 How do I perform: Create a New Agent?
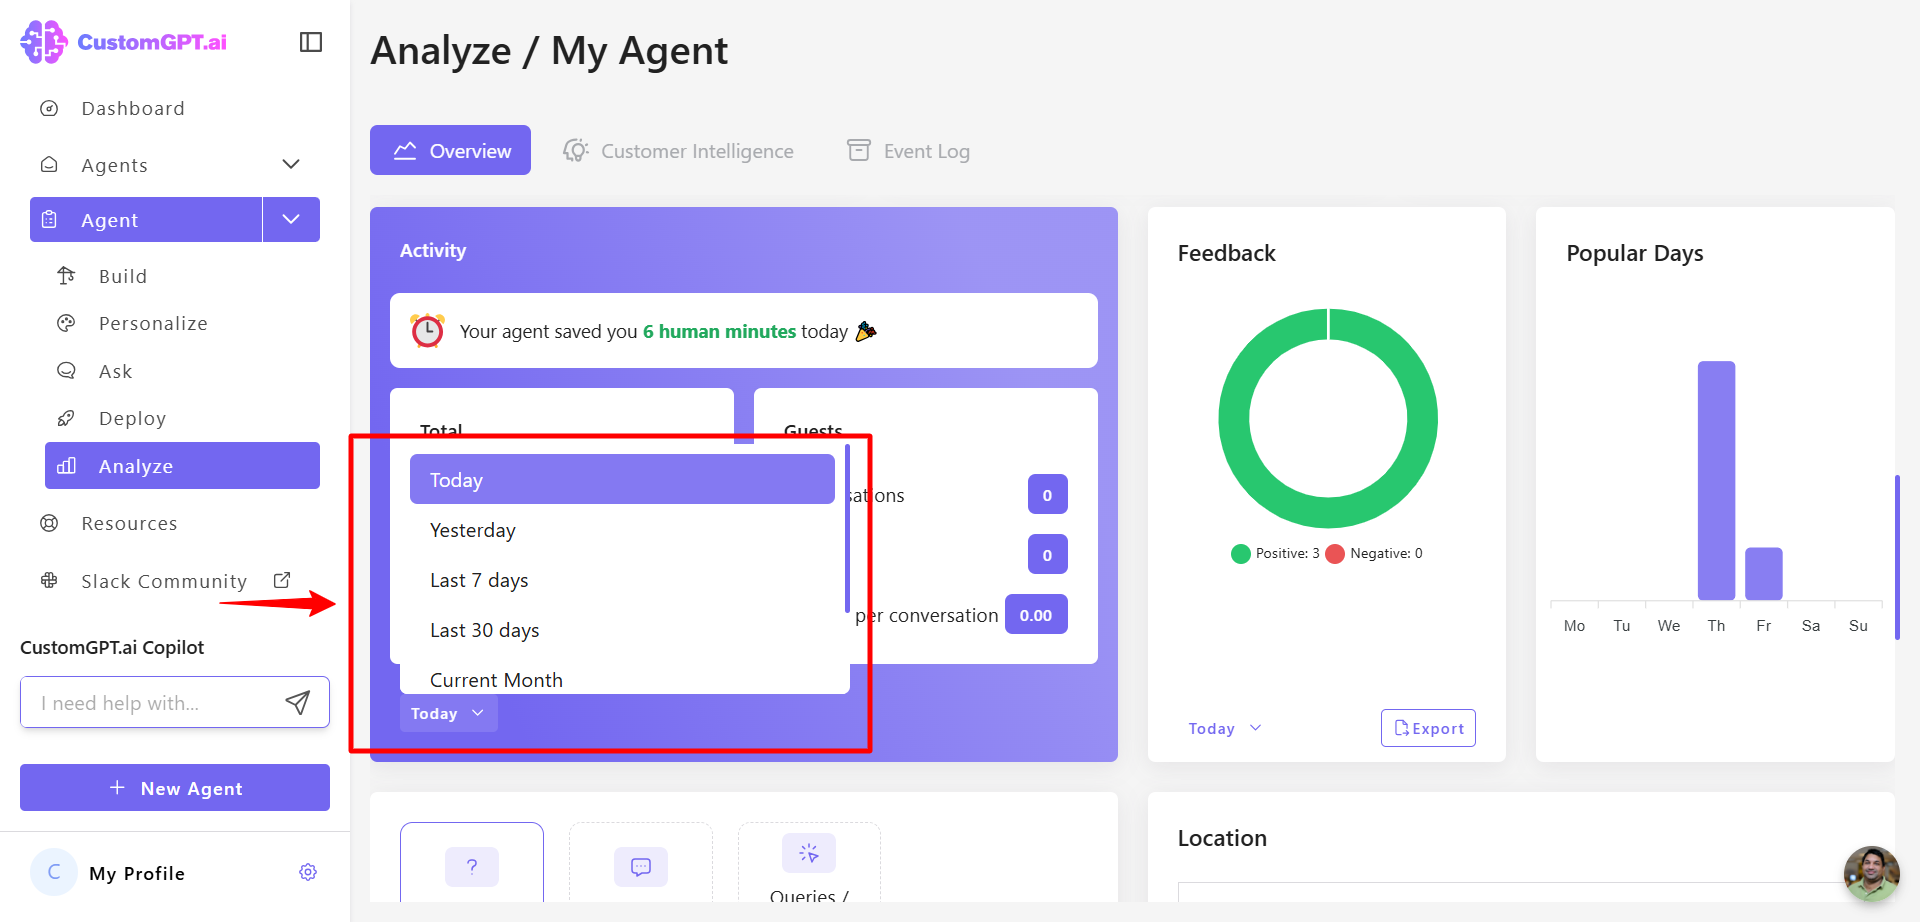click(175, 788)
